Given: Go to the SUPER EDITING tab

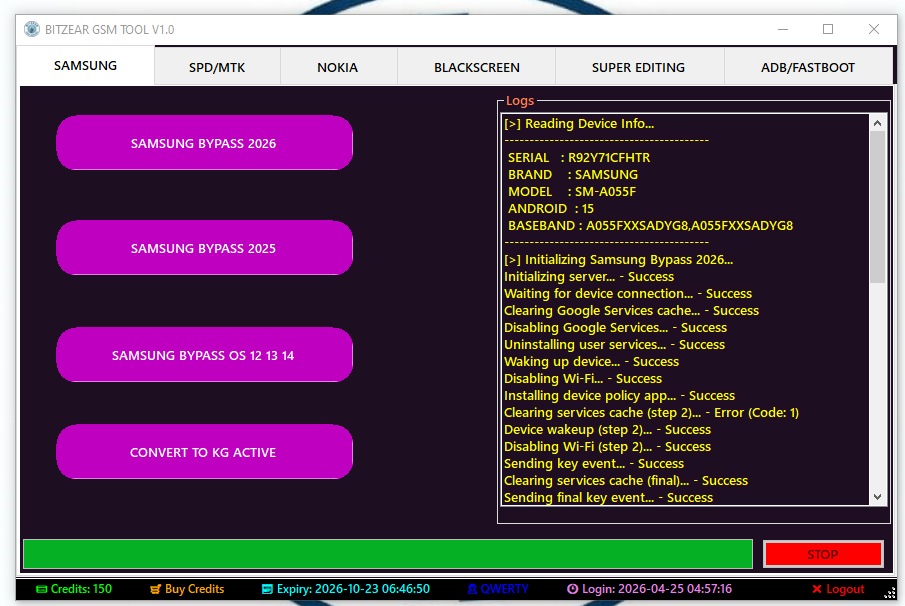Looking at the screenshot, I should click(638, 68).
